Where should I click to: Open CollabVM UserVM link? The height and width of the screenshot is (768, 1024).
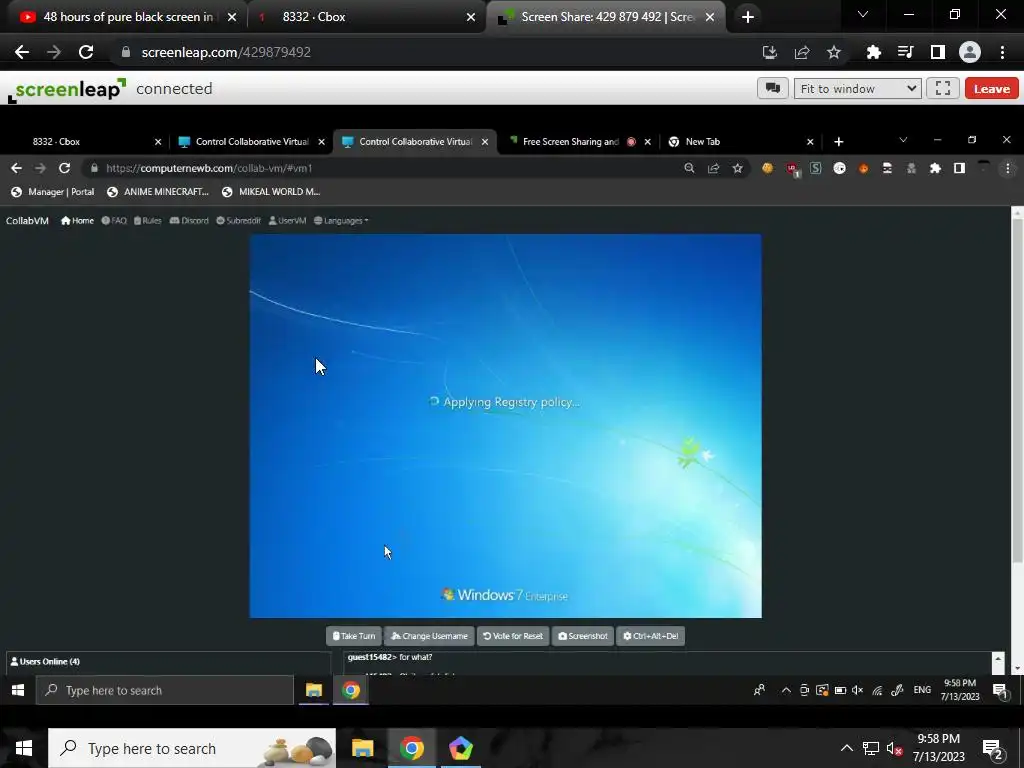pos(287,221)
